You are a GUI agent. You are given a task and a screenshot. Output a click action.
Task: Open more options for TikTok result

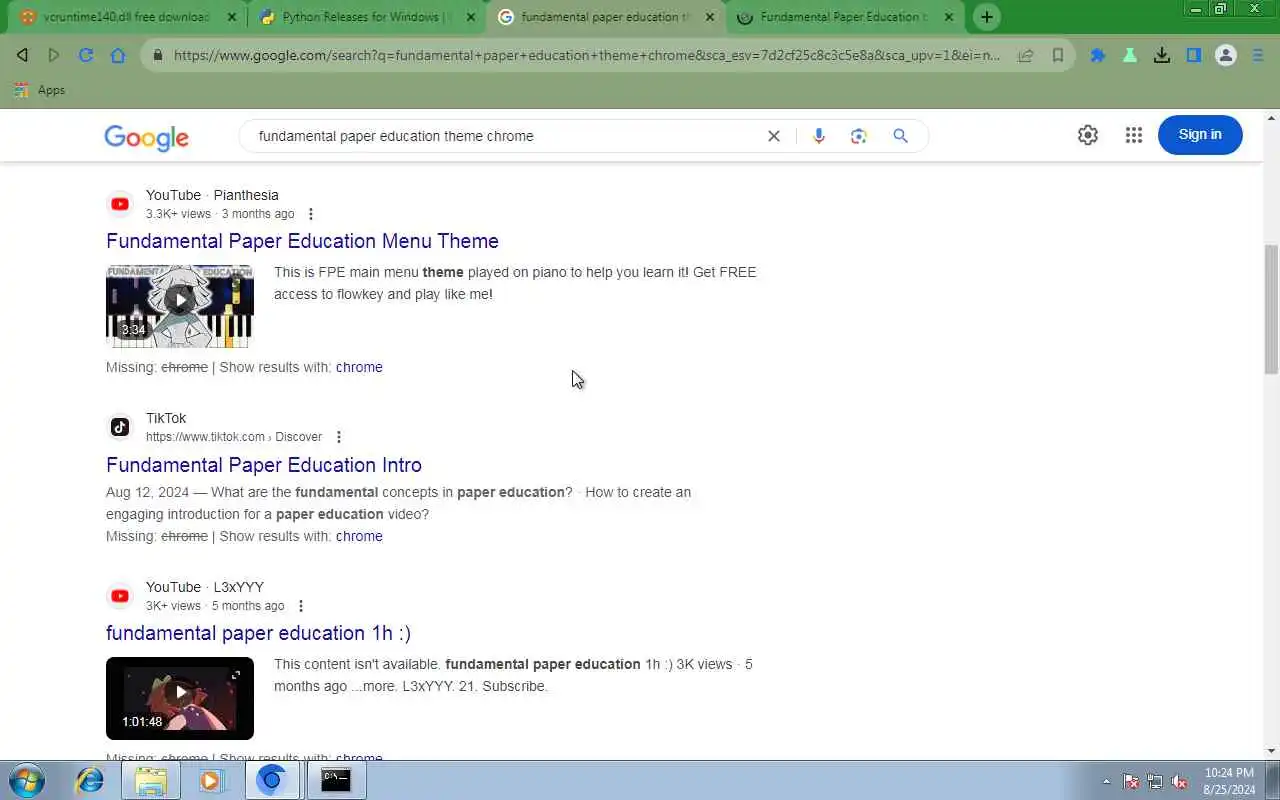point(339,437)
